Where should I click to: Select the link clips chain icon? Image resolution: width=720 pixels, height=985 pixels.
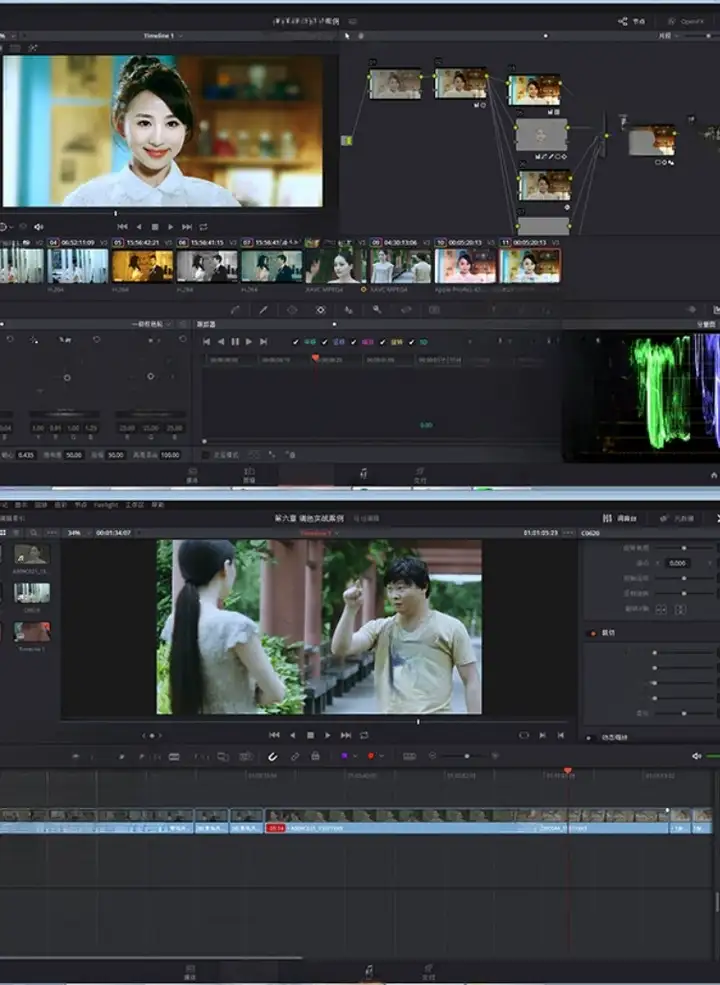pyautogui.click(x=295, y=757)
